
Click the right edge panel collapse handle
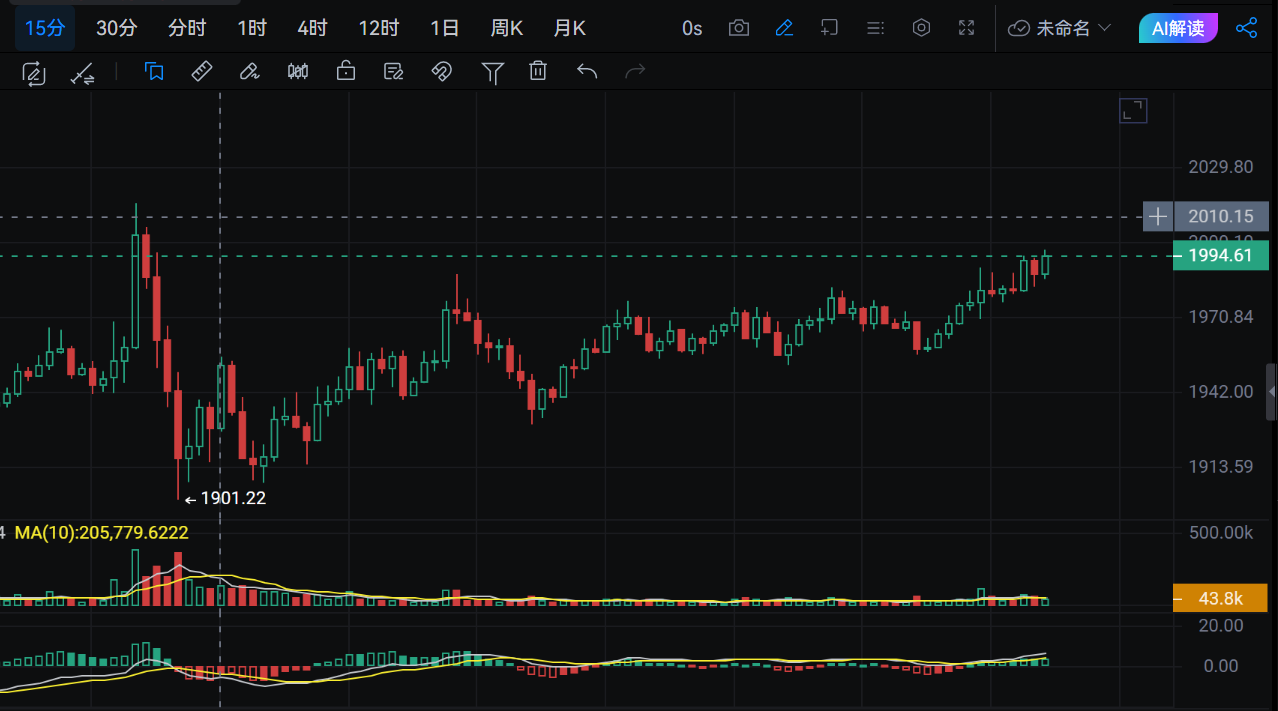[1271, 390]
